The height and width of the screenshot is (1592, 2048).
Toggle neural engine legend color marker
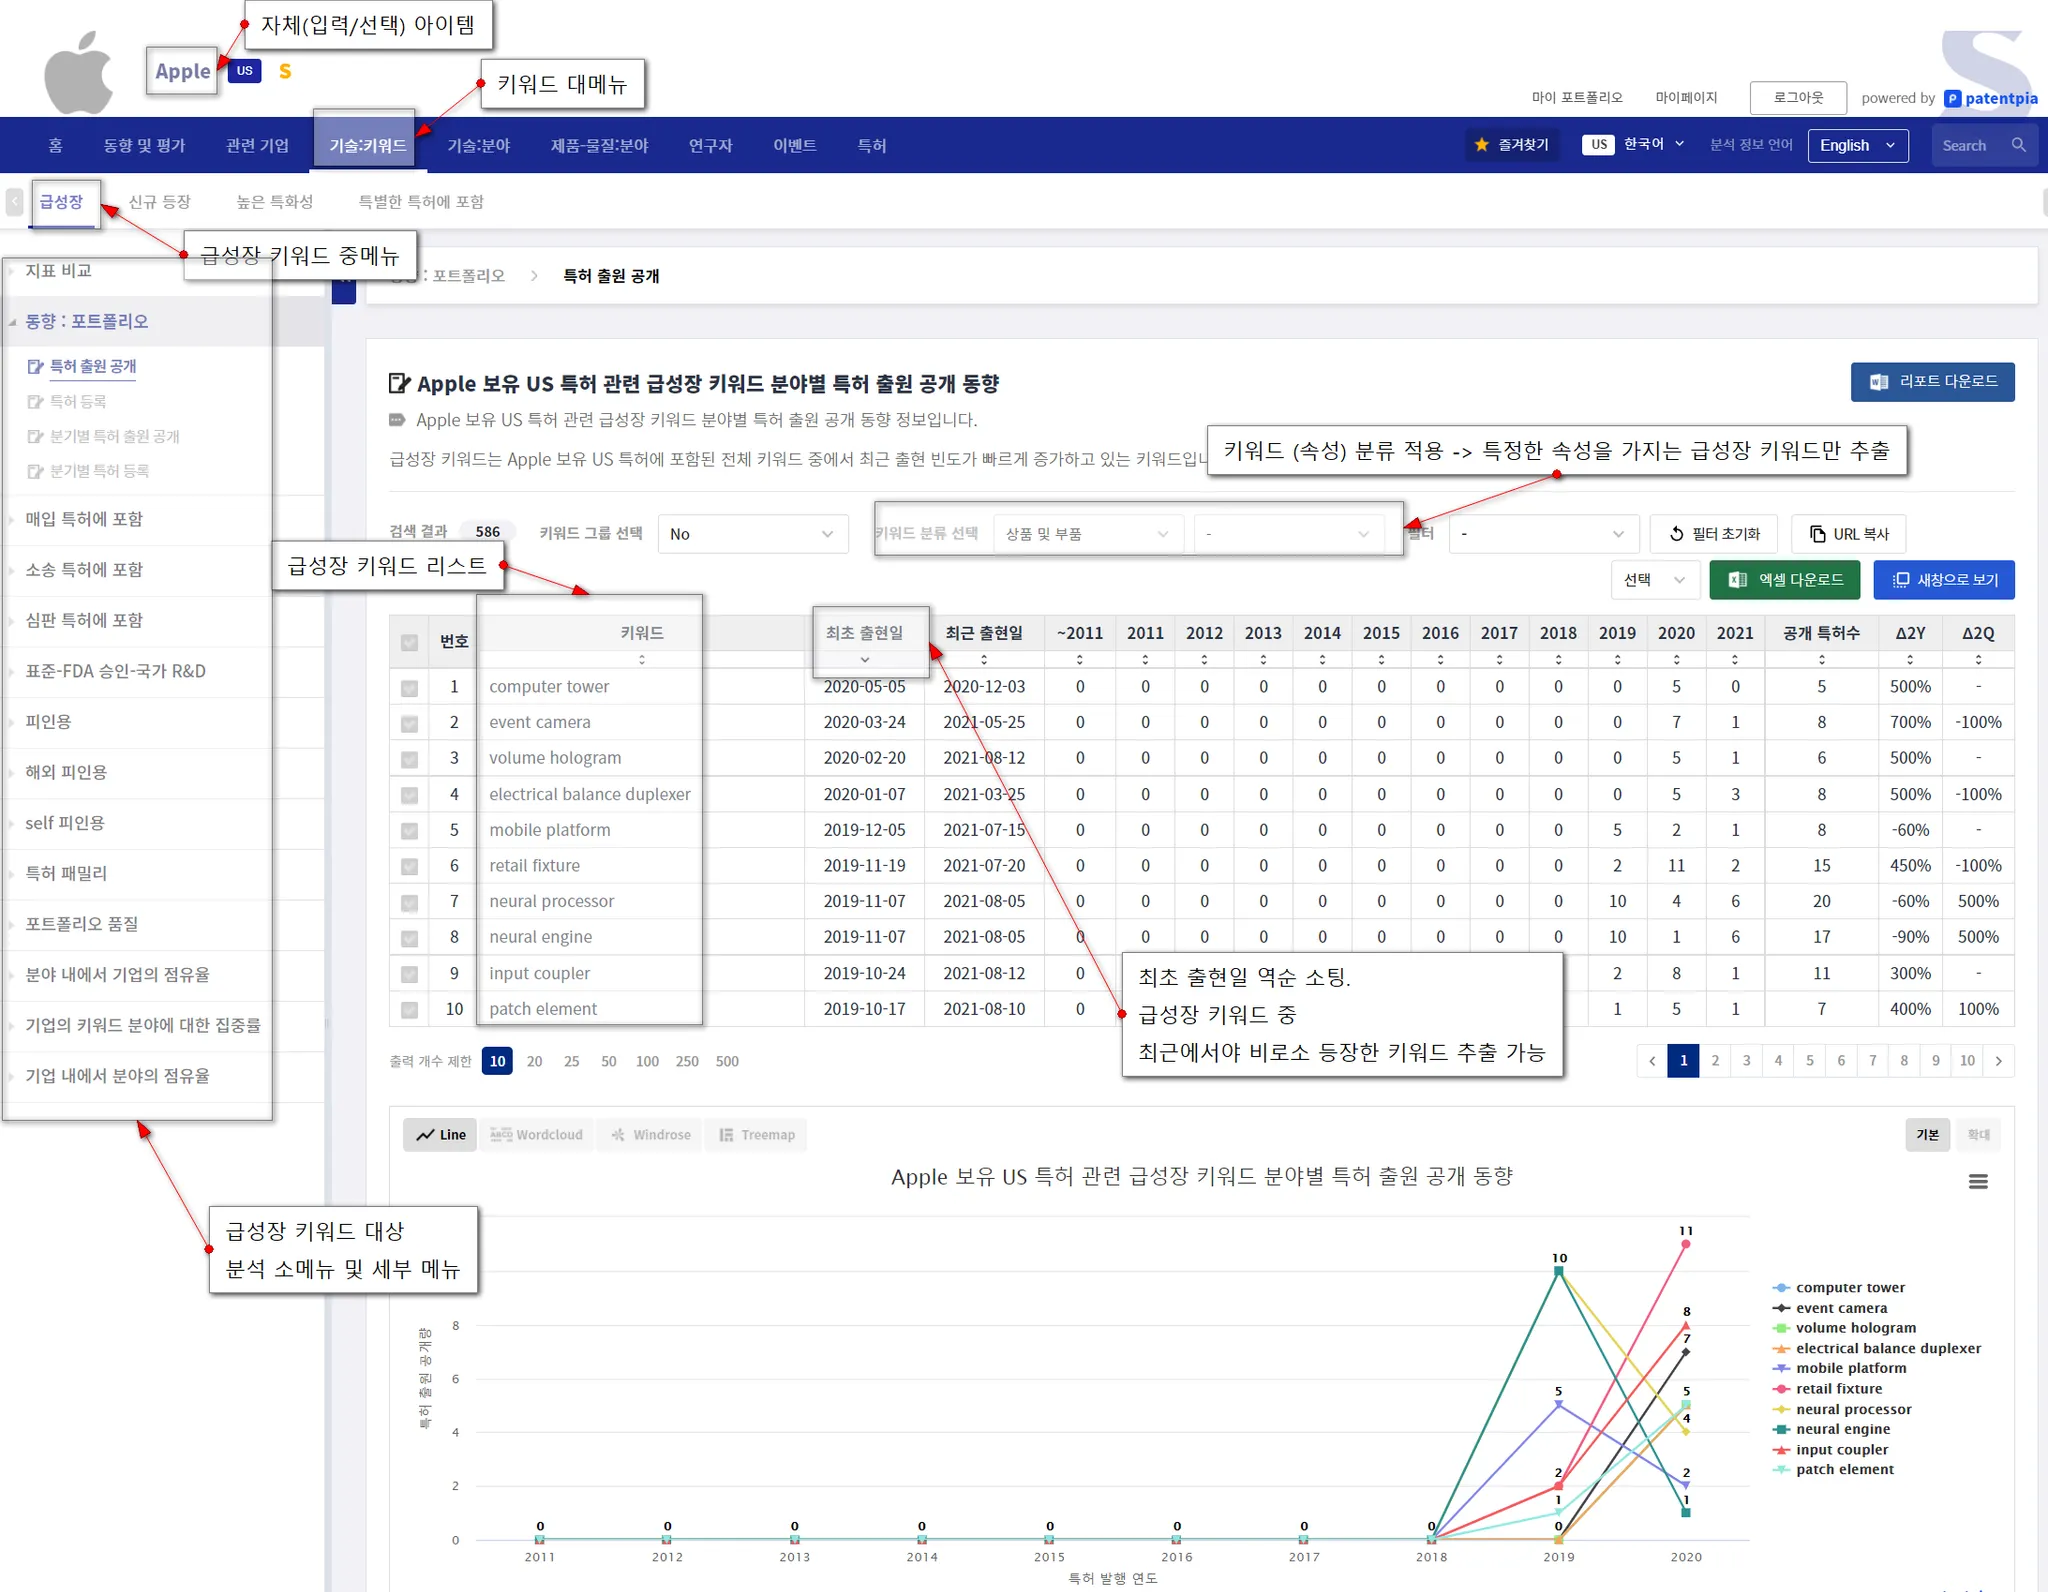(x=1781, y=1429)
